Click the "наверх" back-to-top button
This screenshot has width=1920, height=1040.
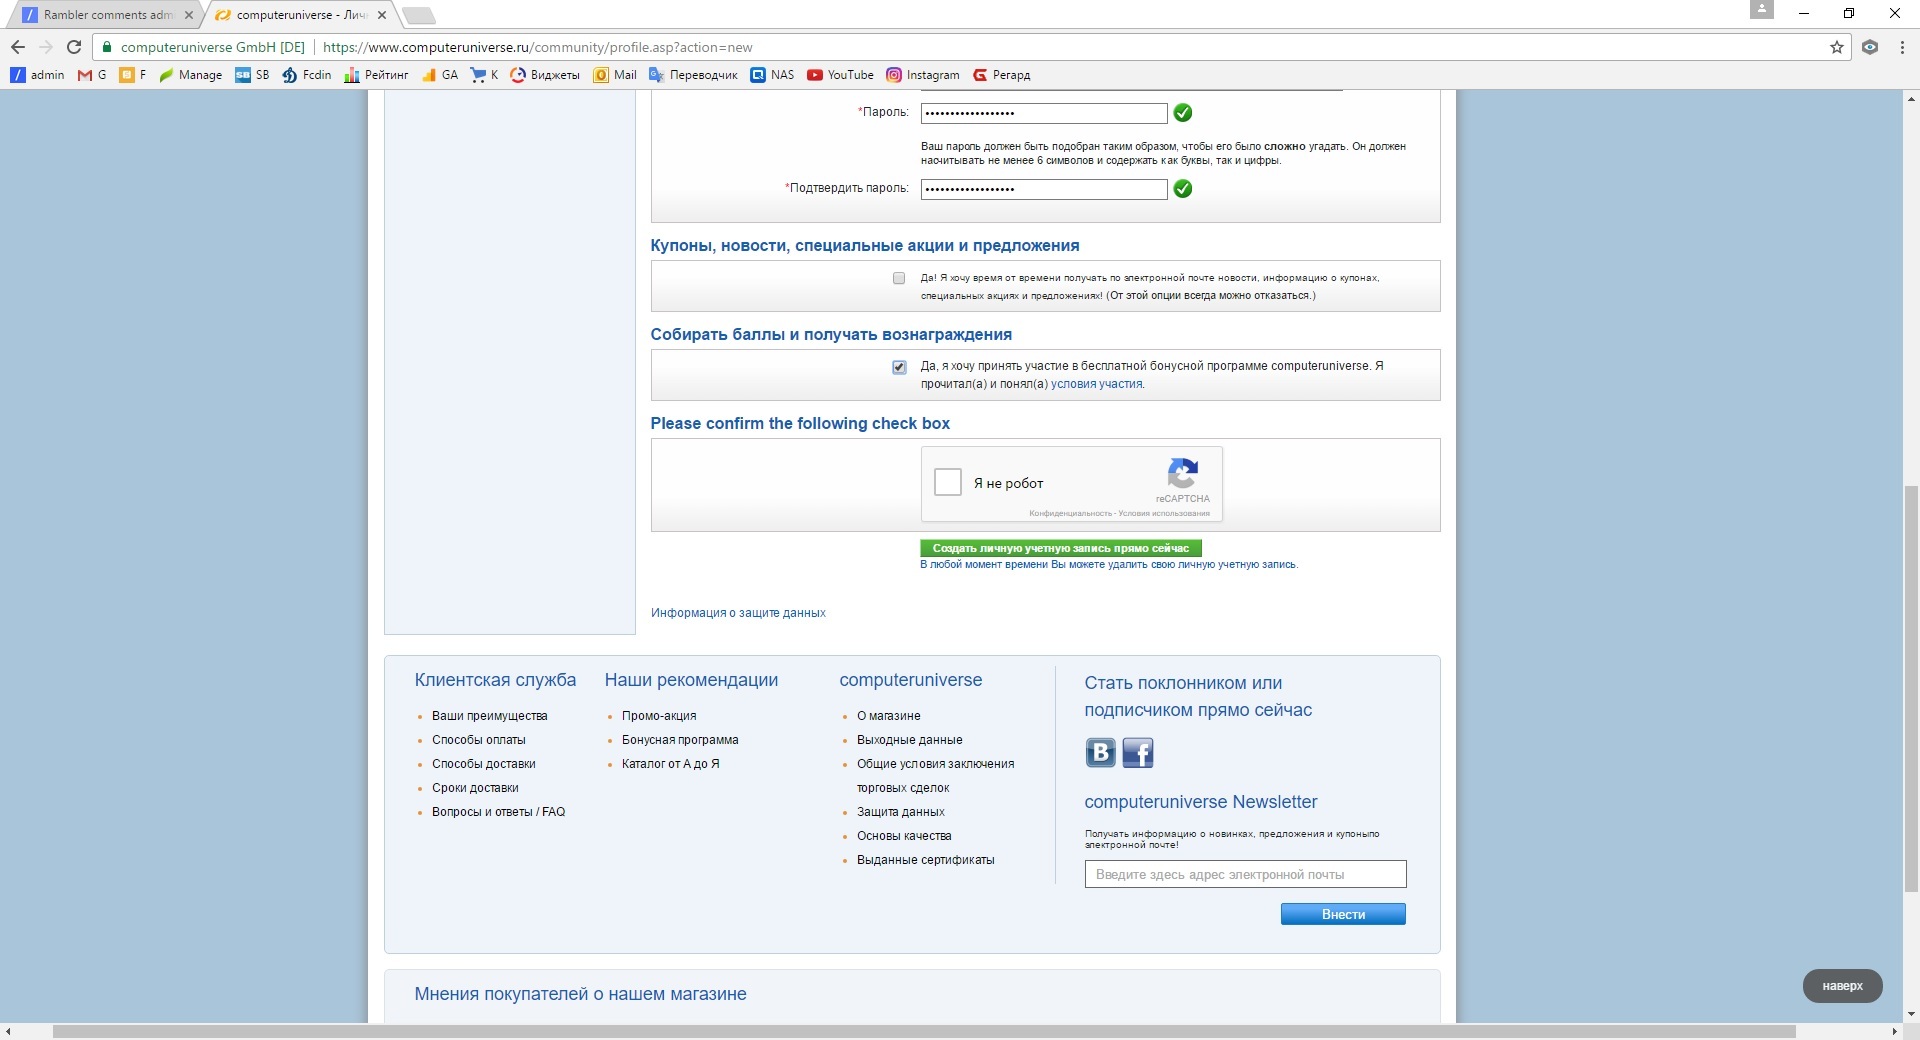coord(1842,986)
